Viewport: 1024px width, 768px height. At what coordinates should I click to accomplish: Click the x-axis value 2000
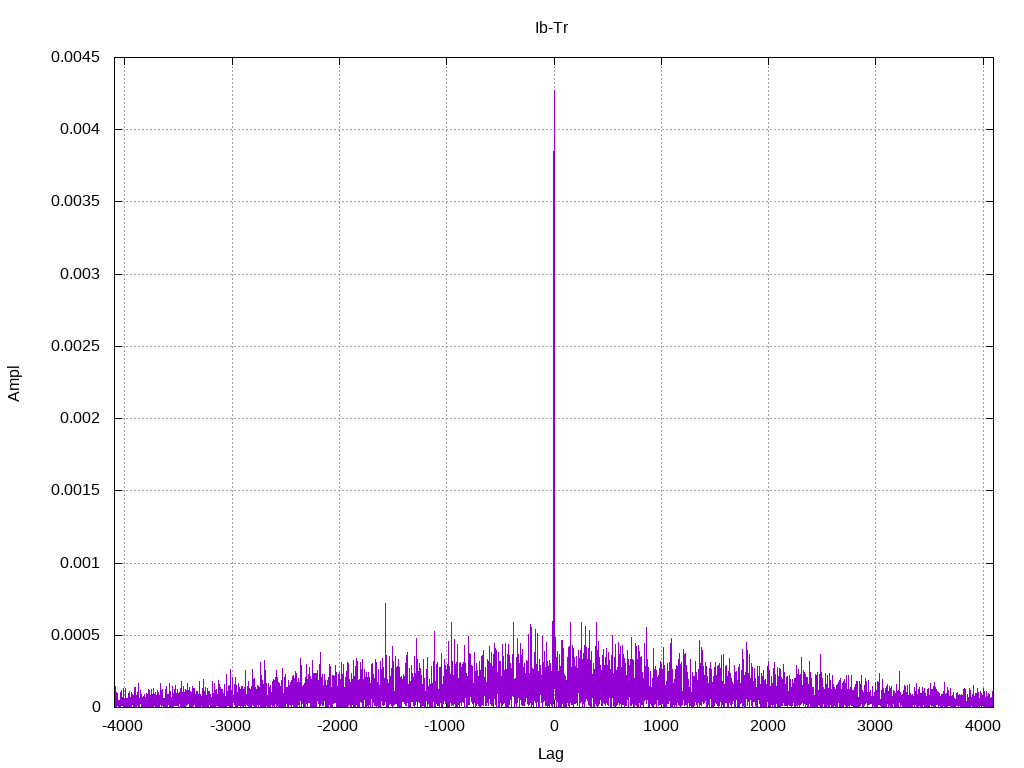click(x=768, y=726)
